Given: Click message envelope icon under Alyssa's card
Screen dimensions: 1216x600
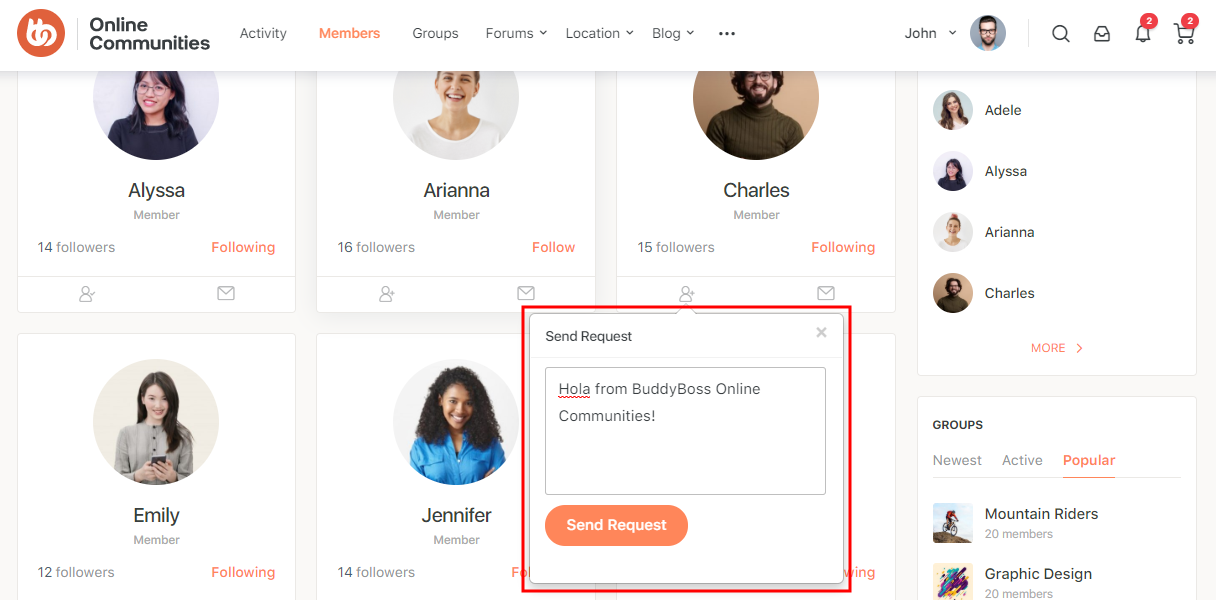Looking at the screenshot, I should pos(226,293).
